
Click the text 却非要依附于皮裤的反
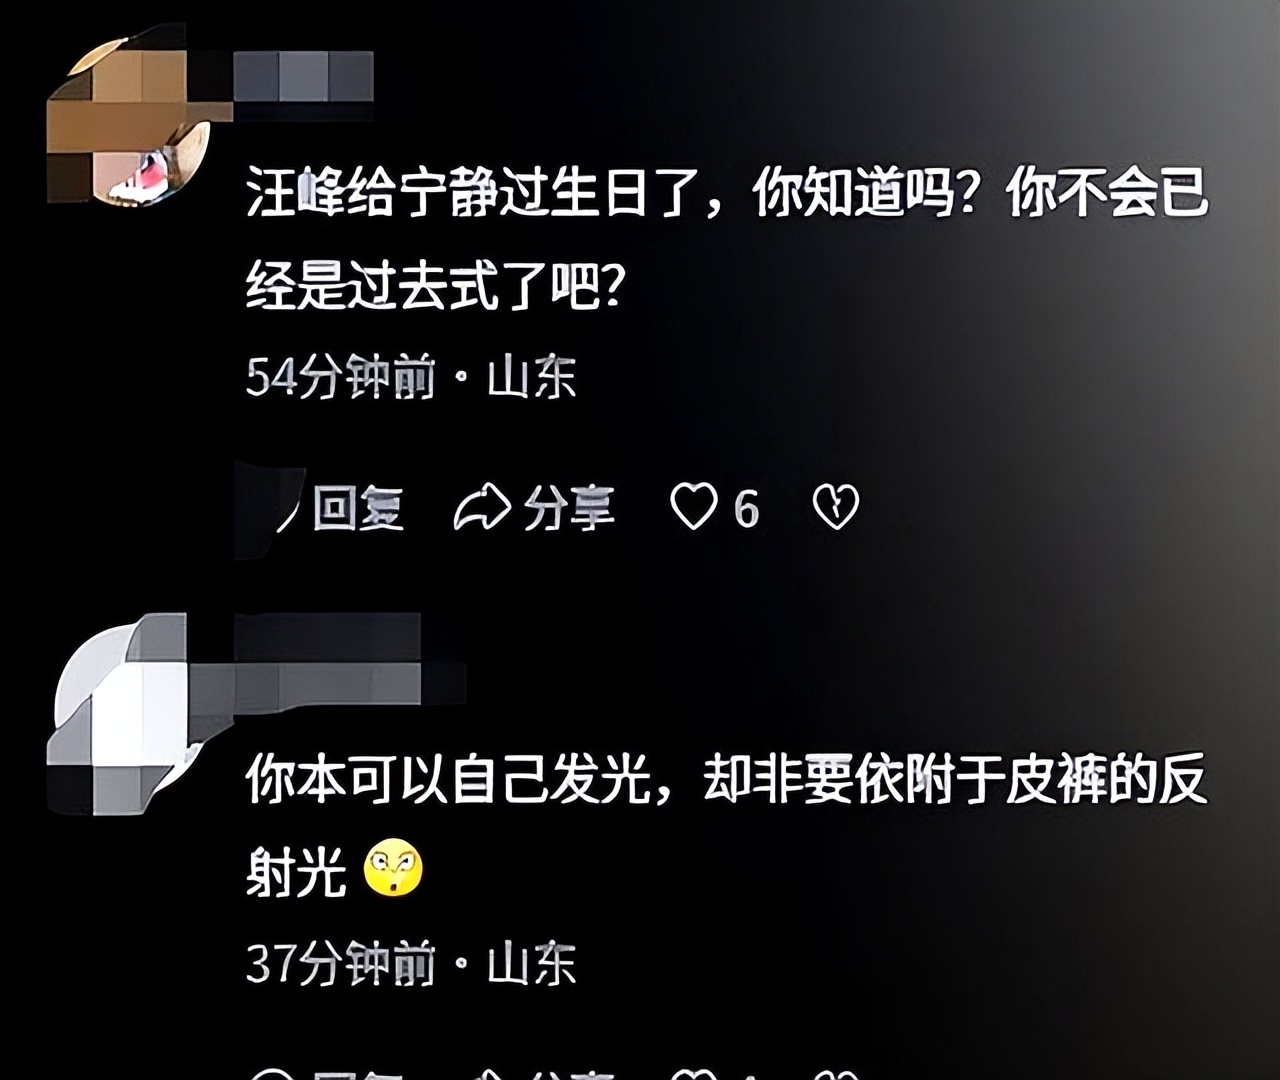click(955, 780)
